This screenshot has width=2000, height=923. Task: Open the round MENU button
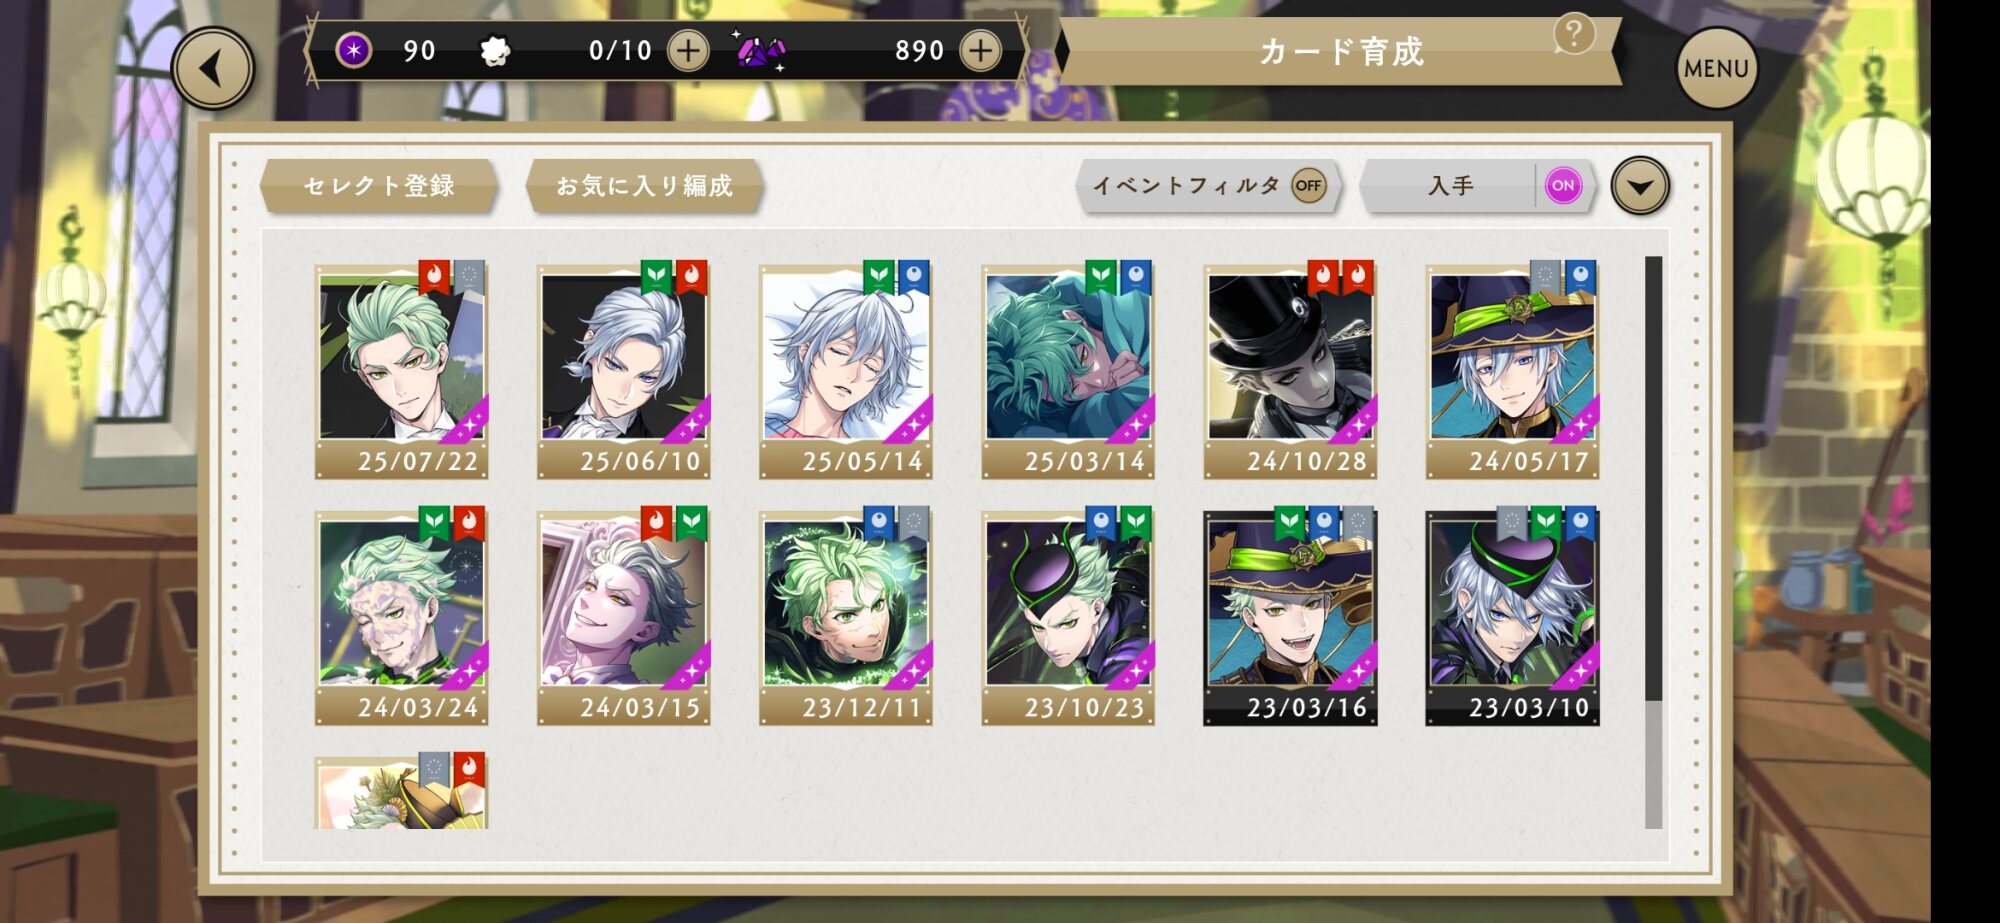[x=1716, y=68]
